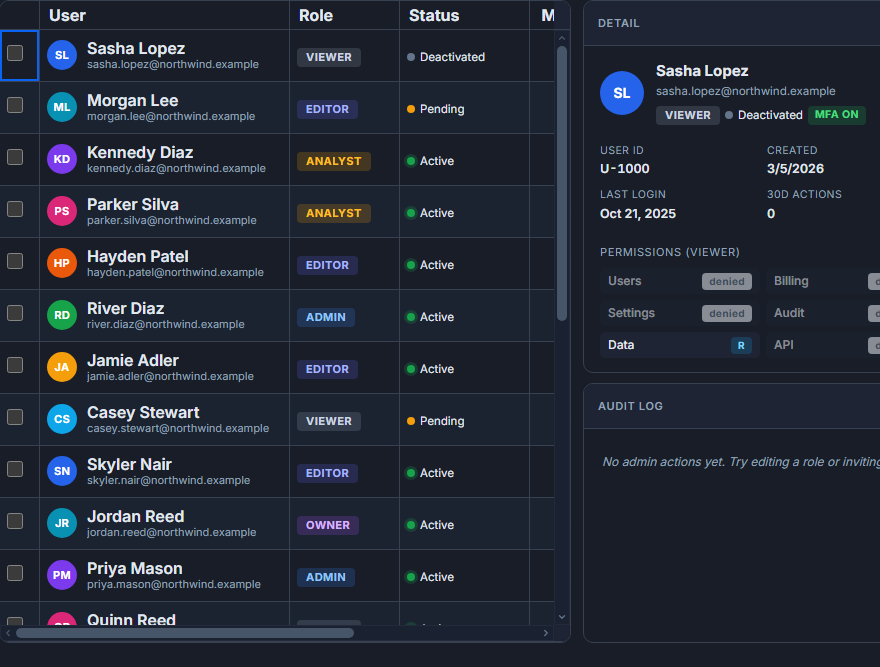The height and width of the screenshot is (667, 880).
Task: Select Sasha Lopez row checkbox
Action: 15,53
